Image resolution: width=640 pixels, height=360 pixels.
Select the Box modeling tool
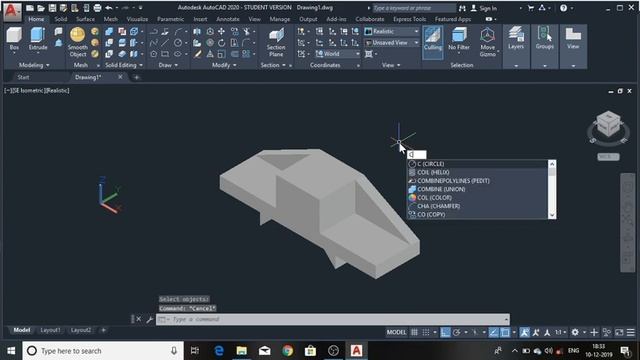point(14,39)
